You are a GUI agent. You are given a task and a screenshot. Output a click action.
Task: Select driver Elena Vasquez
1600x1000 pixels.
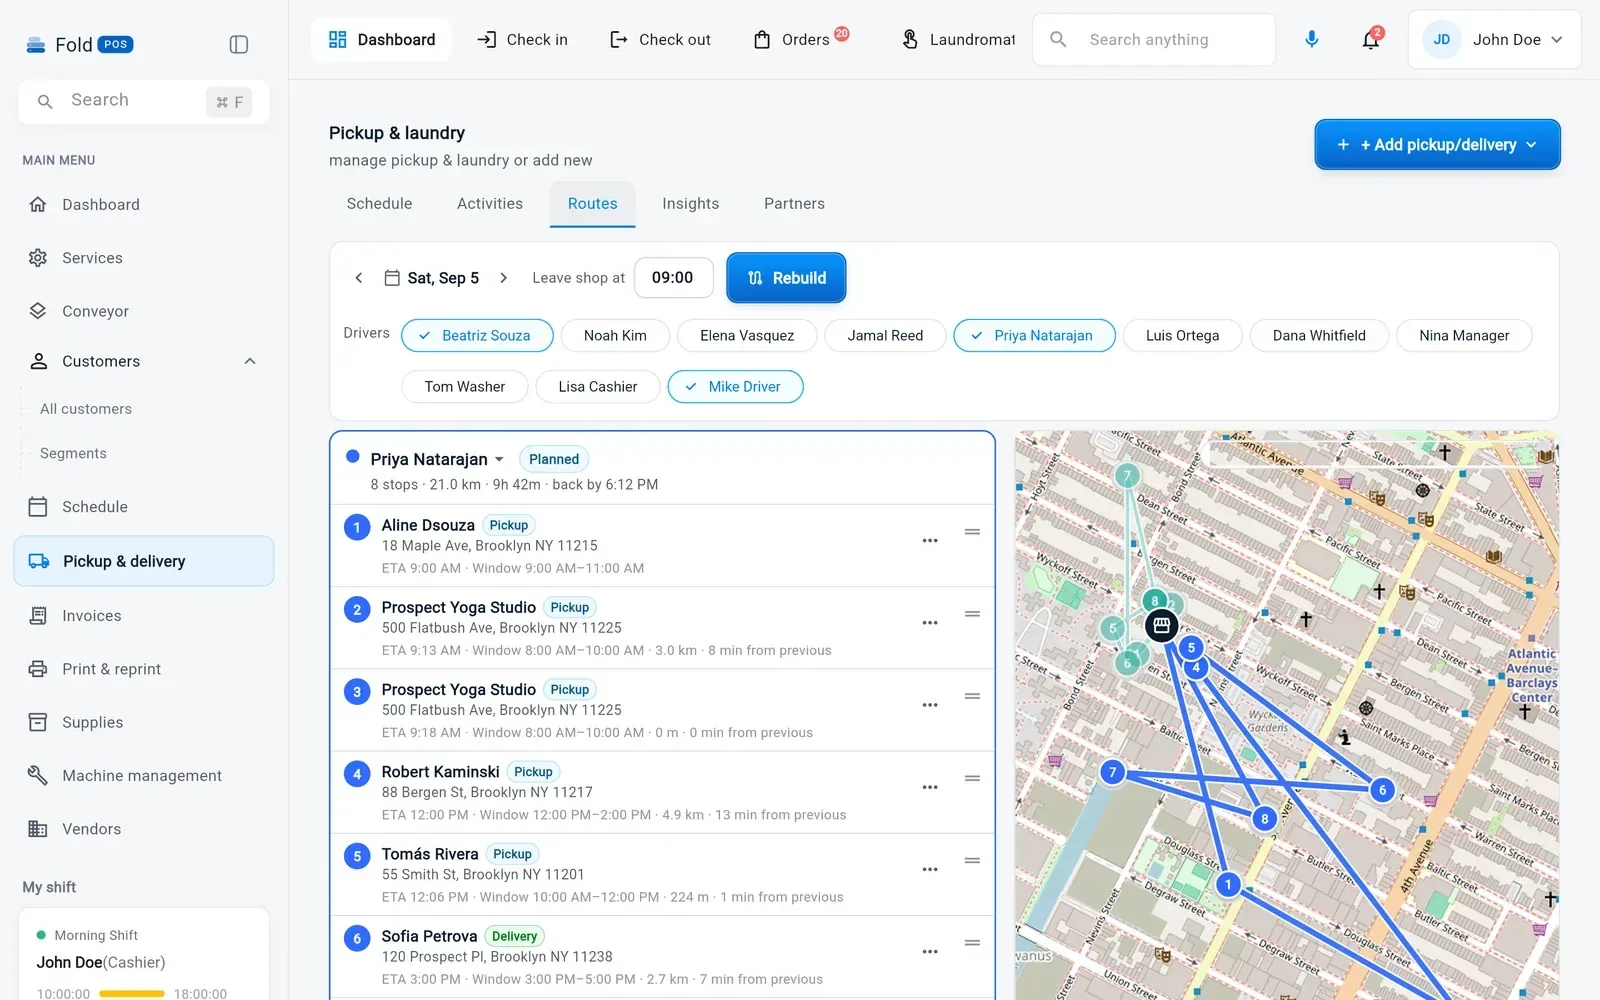pyautogui.click(x=747, y=336)
